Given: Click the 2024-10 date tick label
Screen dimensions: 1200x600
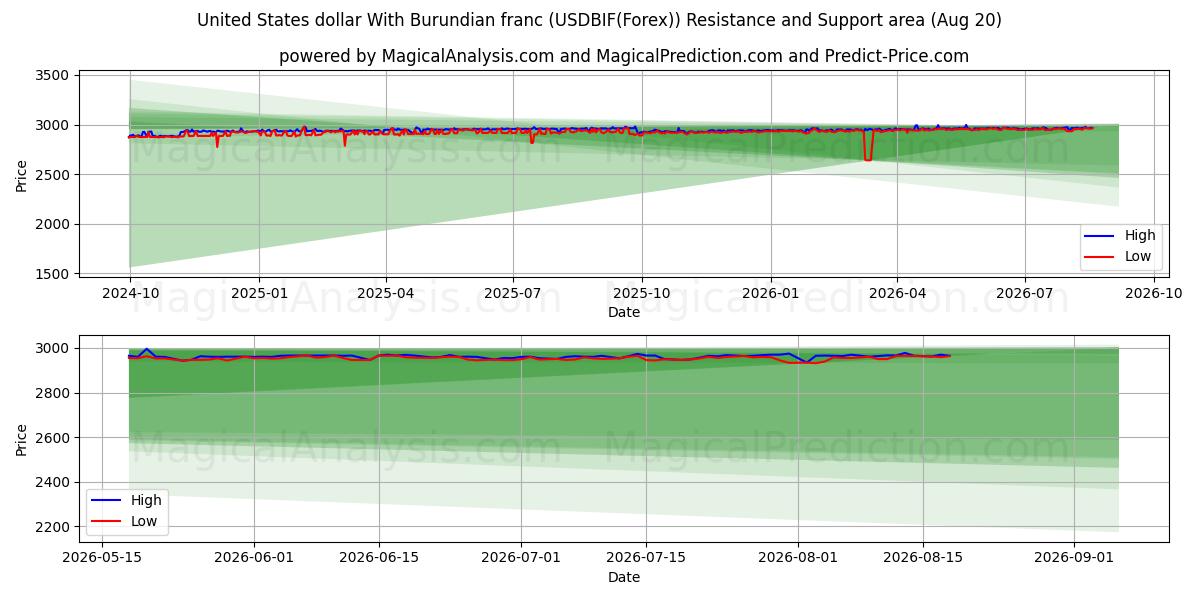Looking at the screenshot, I should pyautogui.click(x=130, y=294).
